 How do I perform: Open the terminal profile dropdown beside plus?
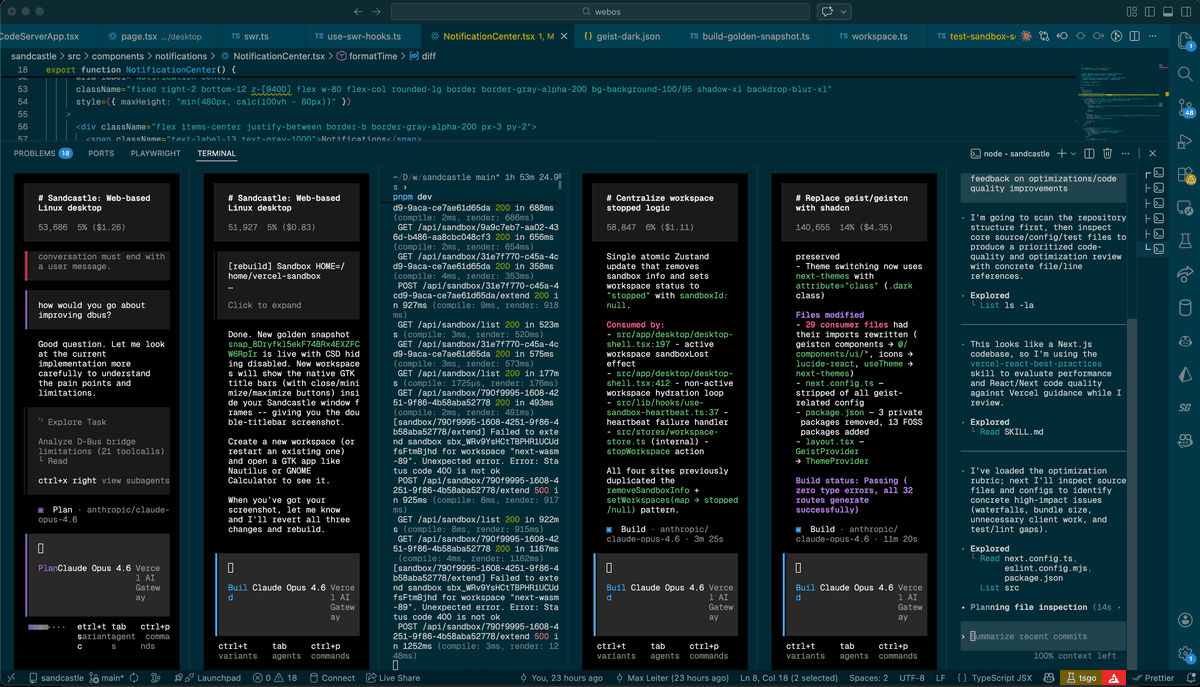(x=1073, y=152)
